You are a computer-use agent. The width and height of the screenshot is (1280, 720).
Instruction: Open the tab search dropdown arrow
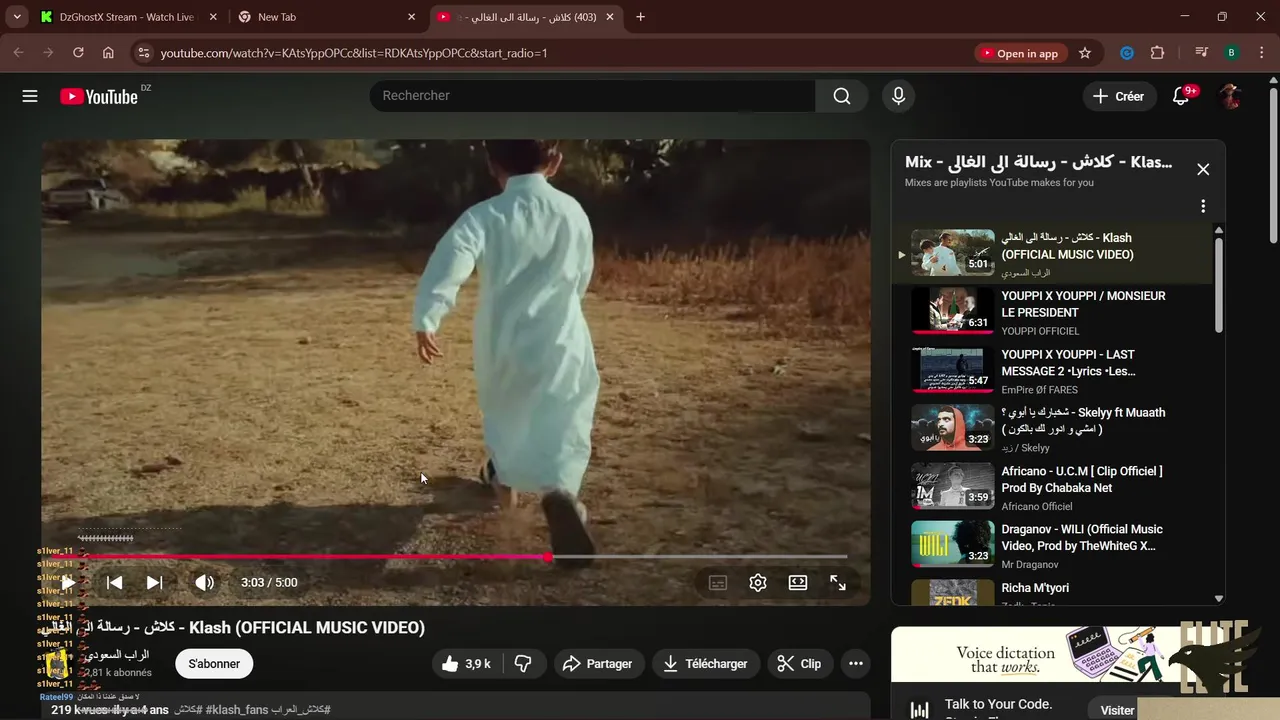pos(17,17)
